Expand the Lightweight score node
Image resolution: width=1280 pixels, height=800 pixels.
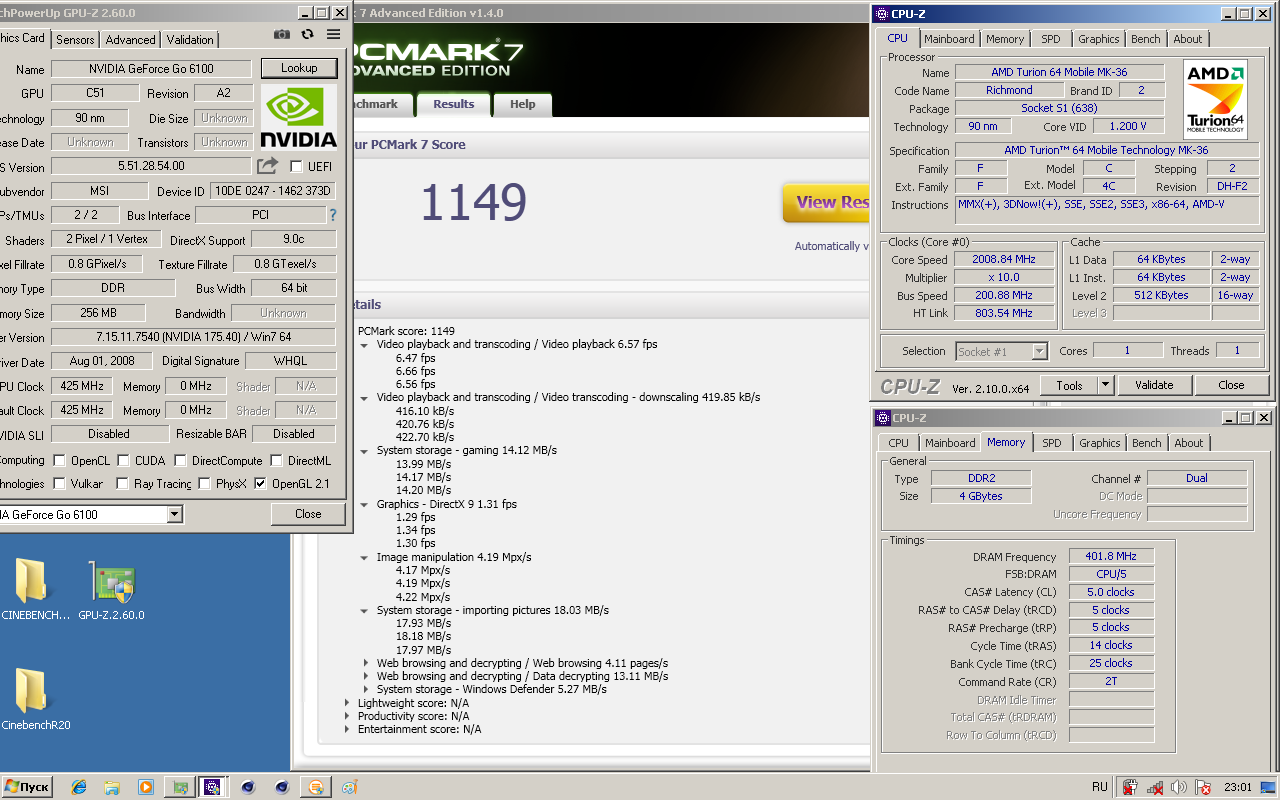click(347, 703)
